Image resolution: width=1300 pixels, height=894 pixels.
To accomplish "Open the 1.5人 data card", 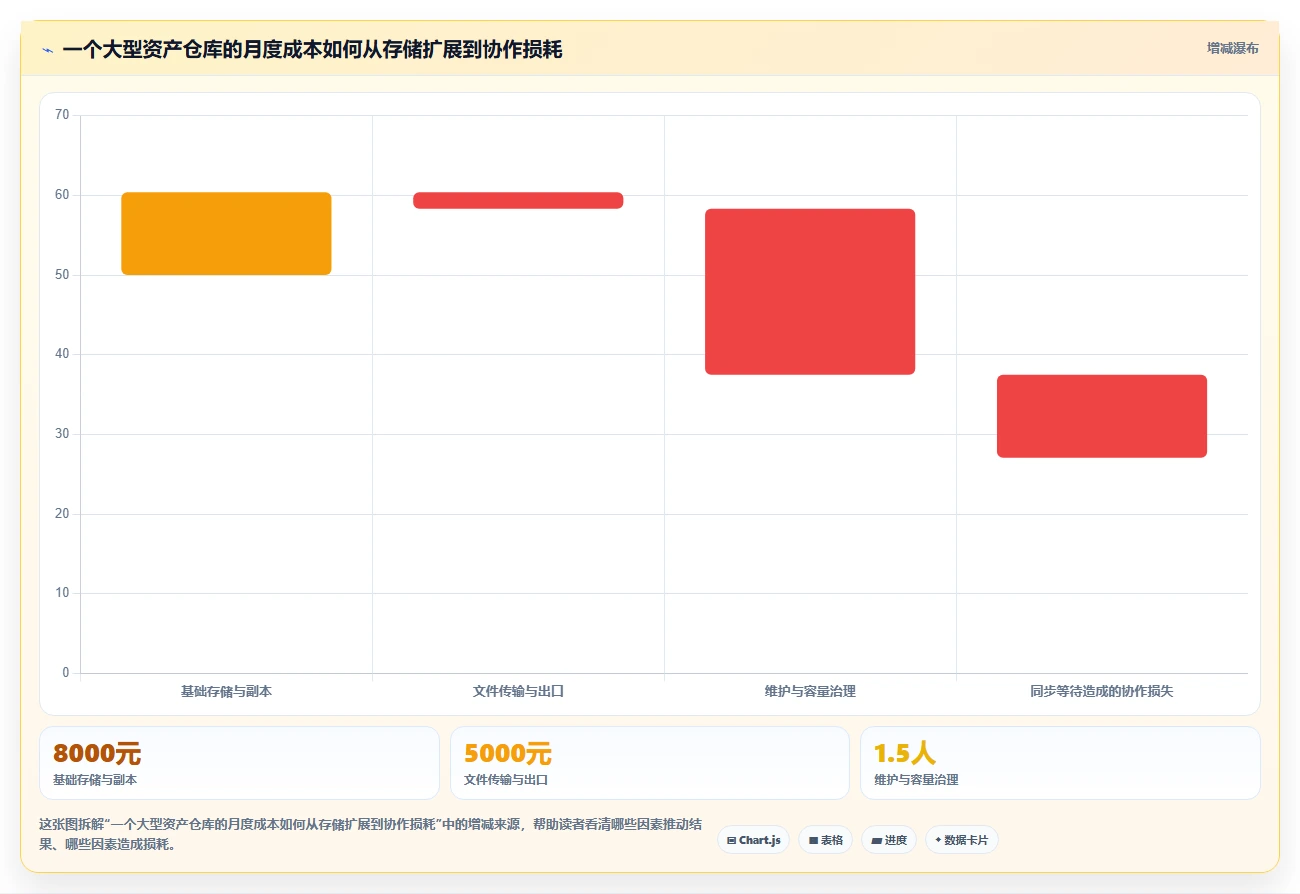I will pos(1060,763).
